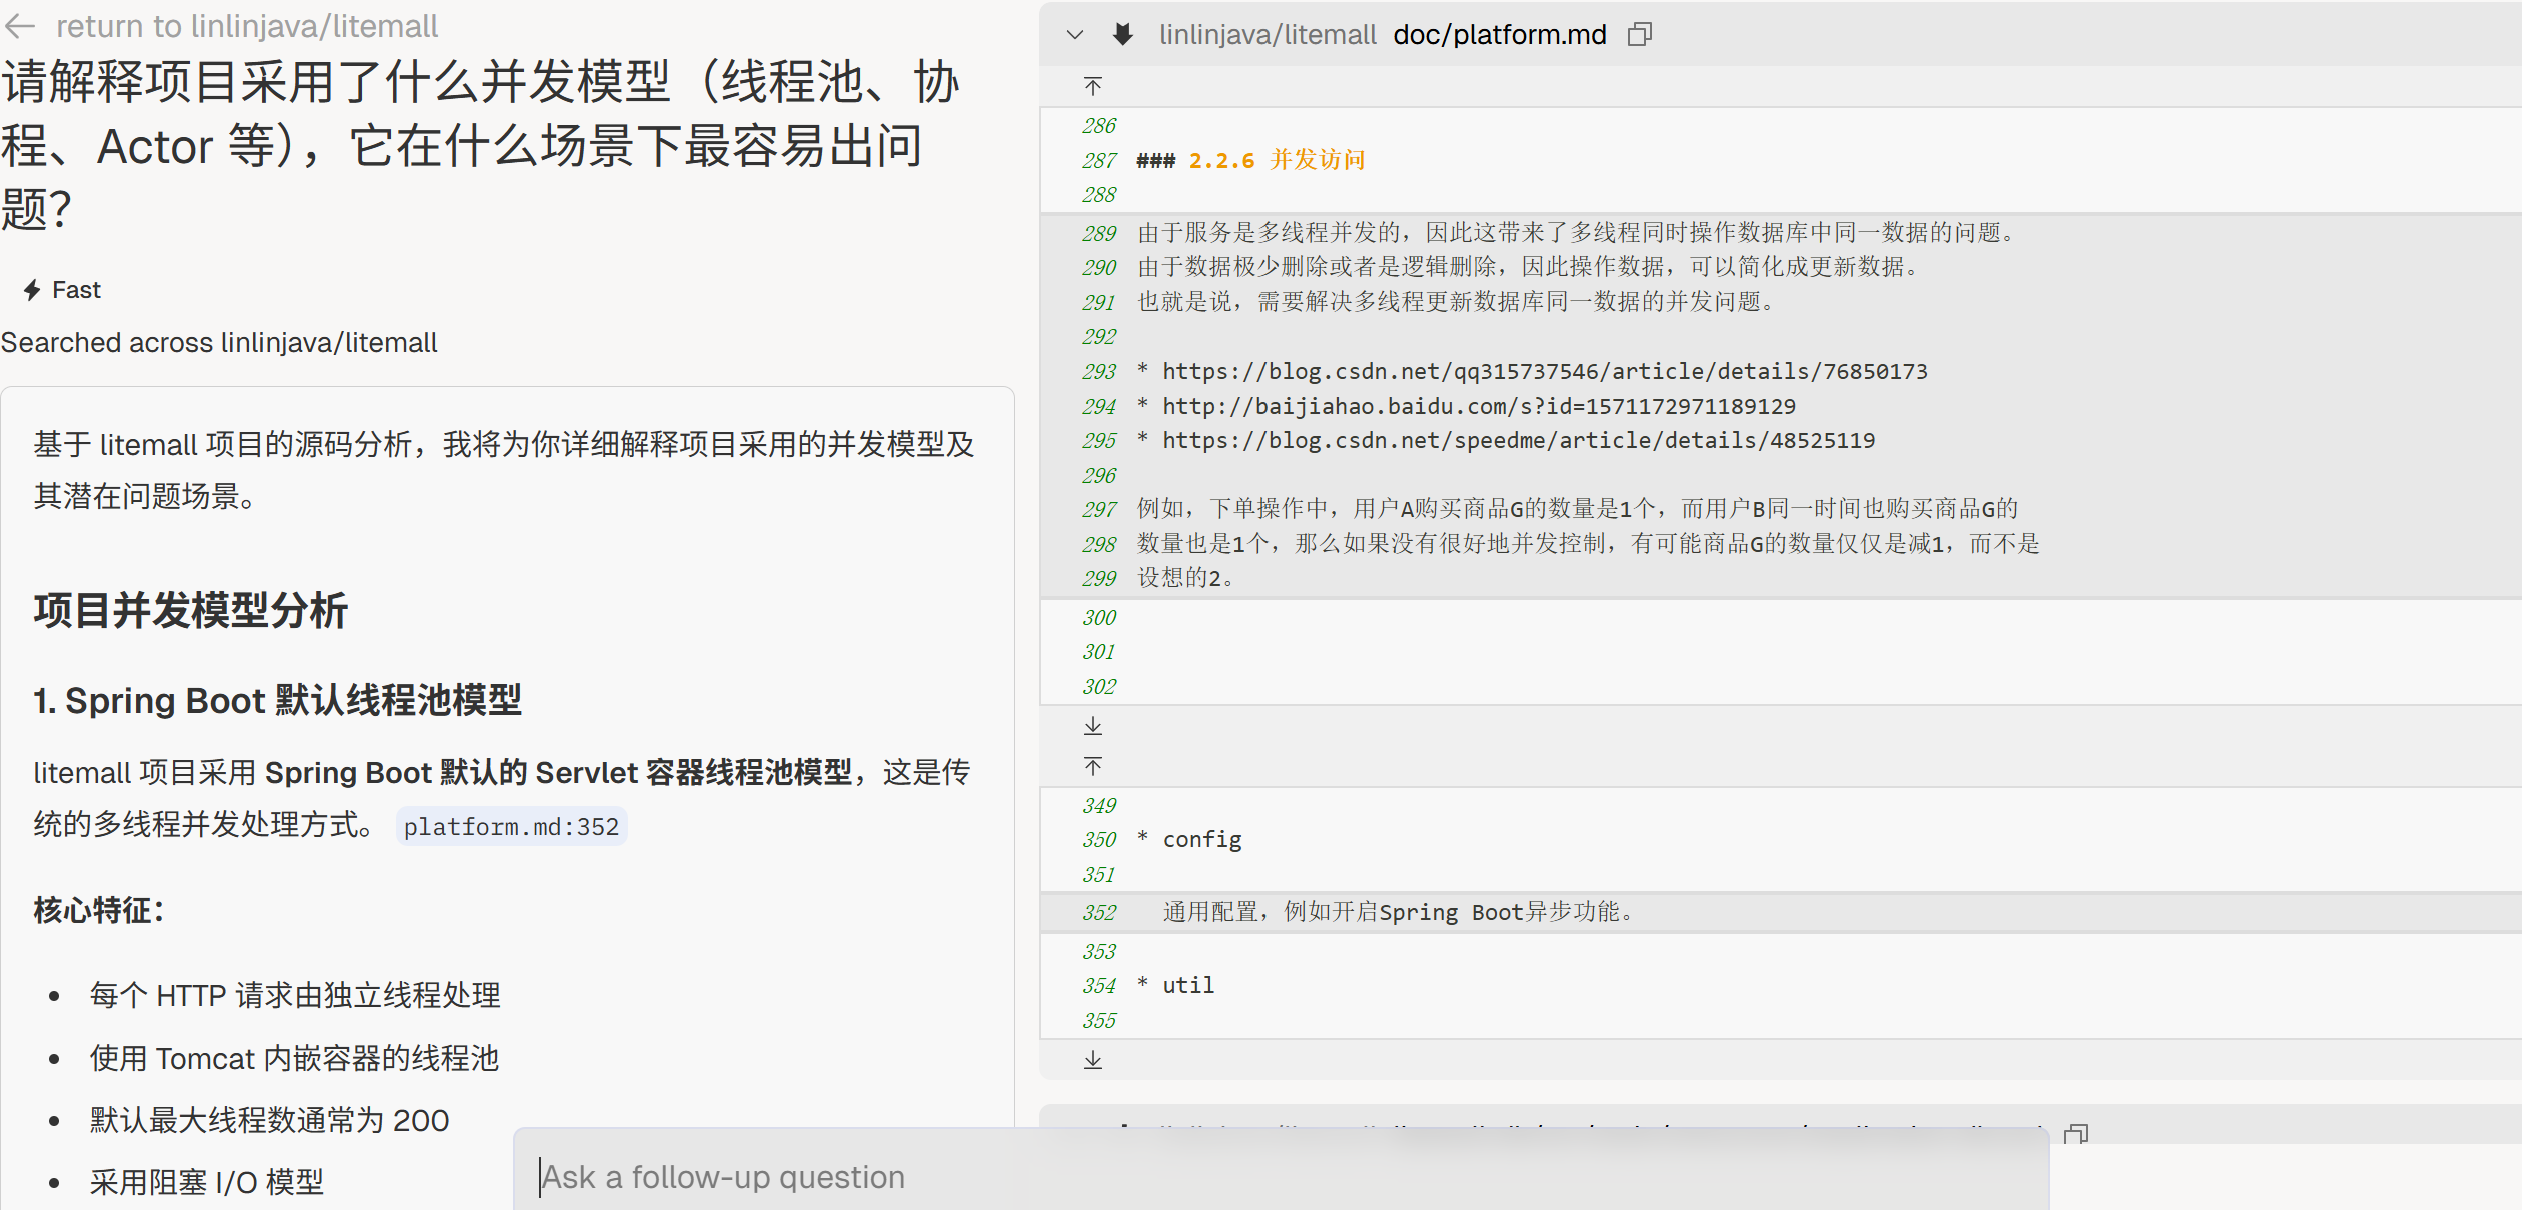The height and width of the screenshot is (1210, 2522).
Task: Expand code downward below line 355
Action: pyautogui.click(x=1093, y=1060)
